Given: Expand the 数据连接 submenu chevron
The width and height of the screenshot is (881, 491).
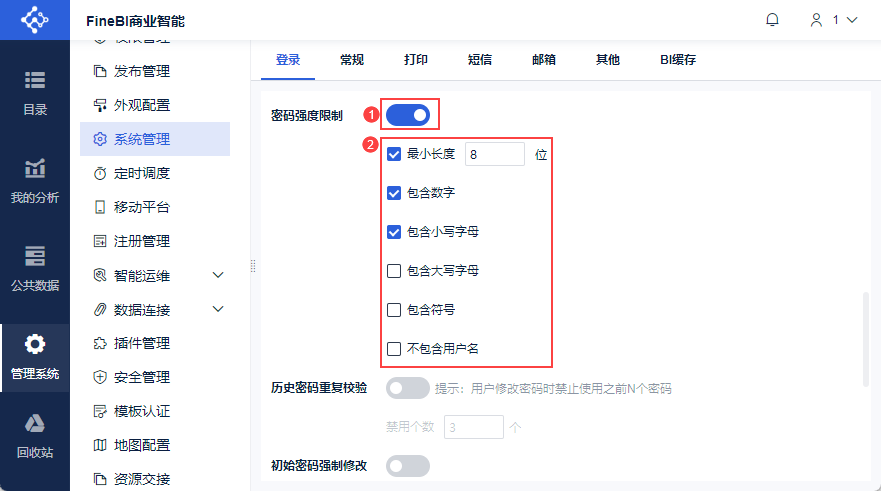Looking at the screenshot, I should [219, 309].
